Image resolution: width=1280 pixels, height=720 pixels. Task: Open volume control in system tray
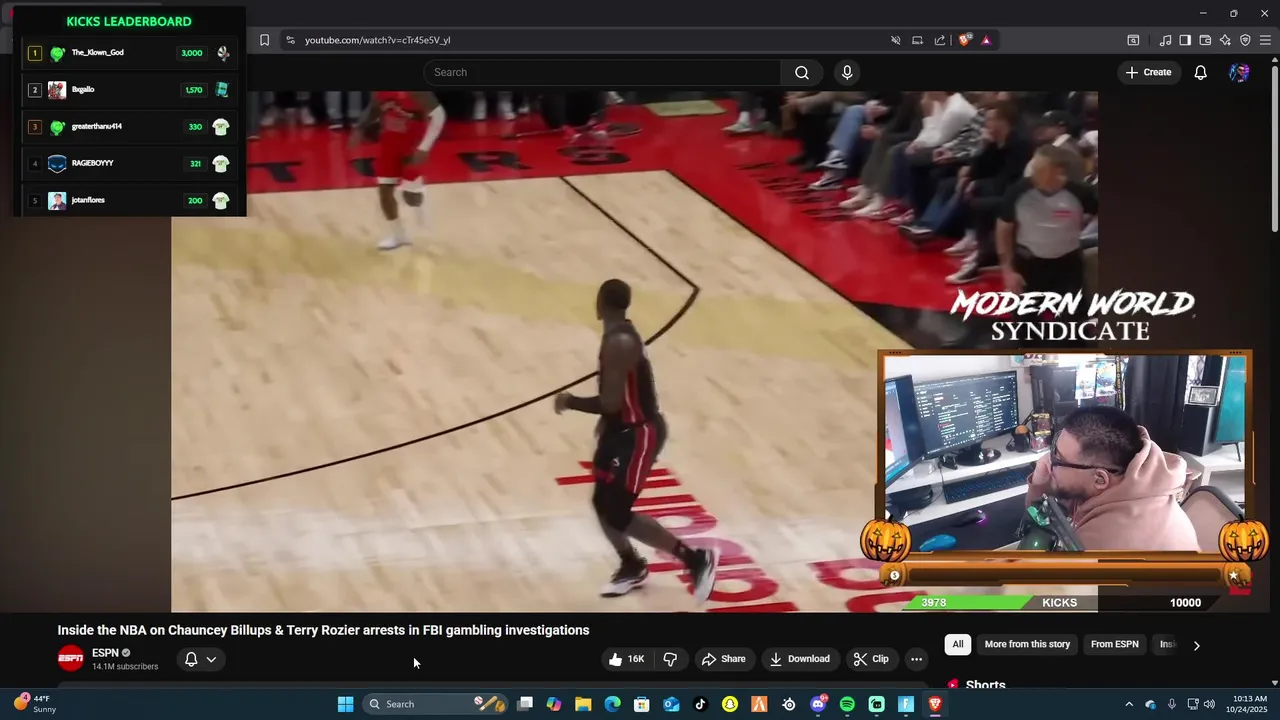[x=1209, y=704]
